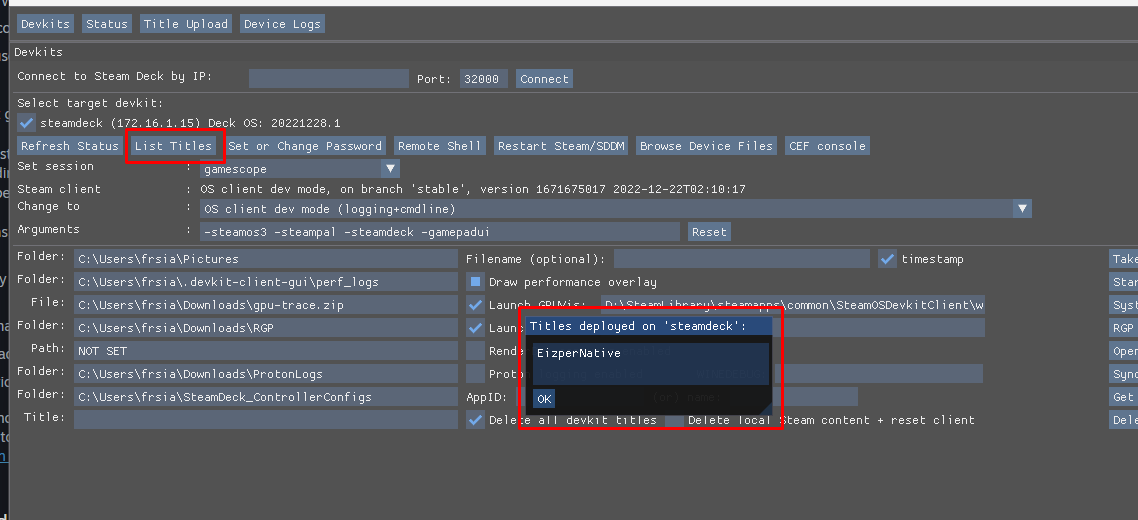Toggle the steamdeck devkit checkbox

27,123
